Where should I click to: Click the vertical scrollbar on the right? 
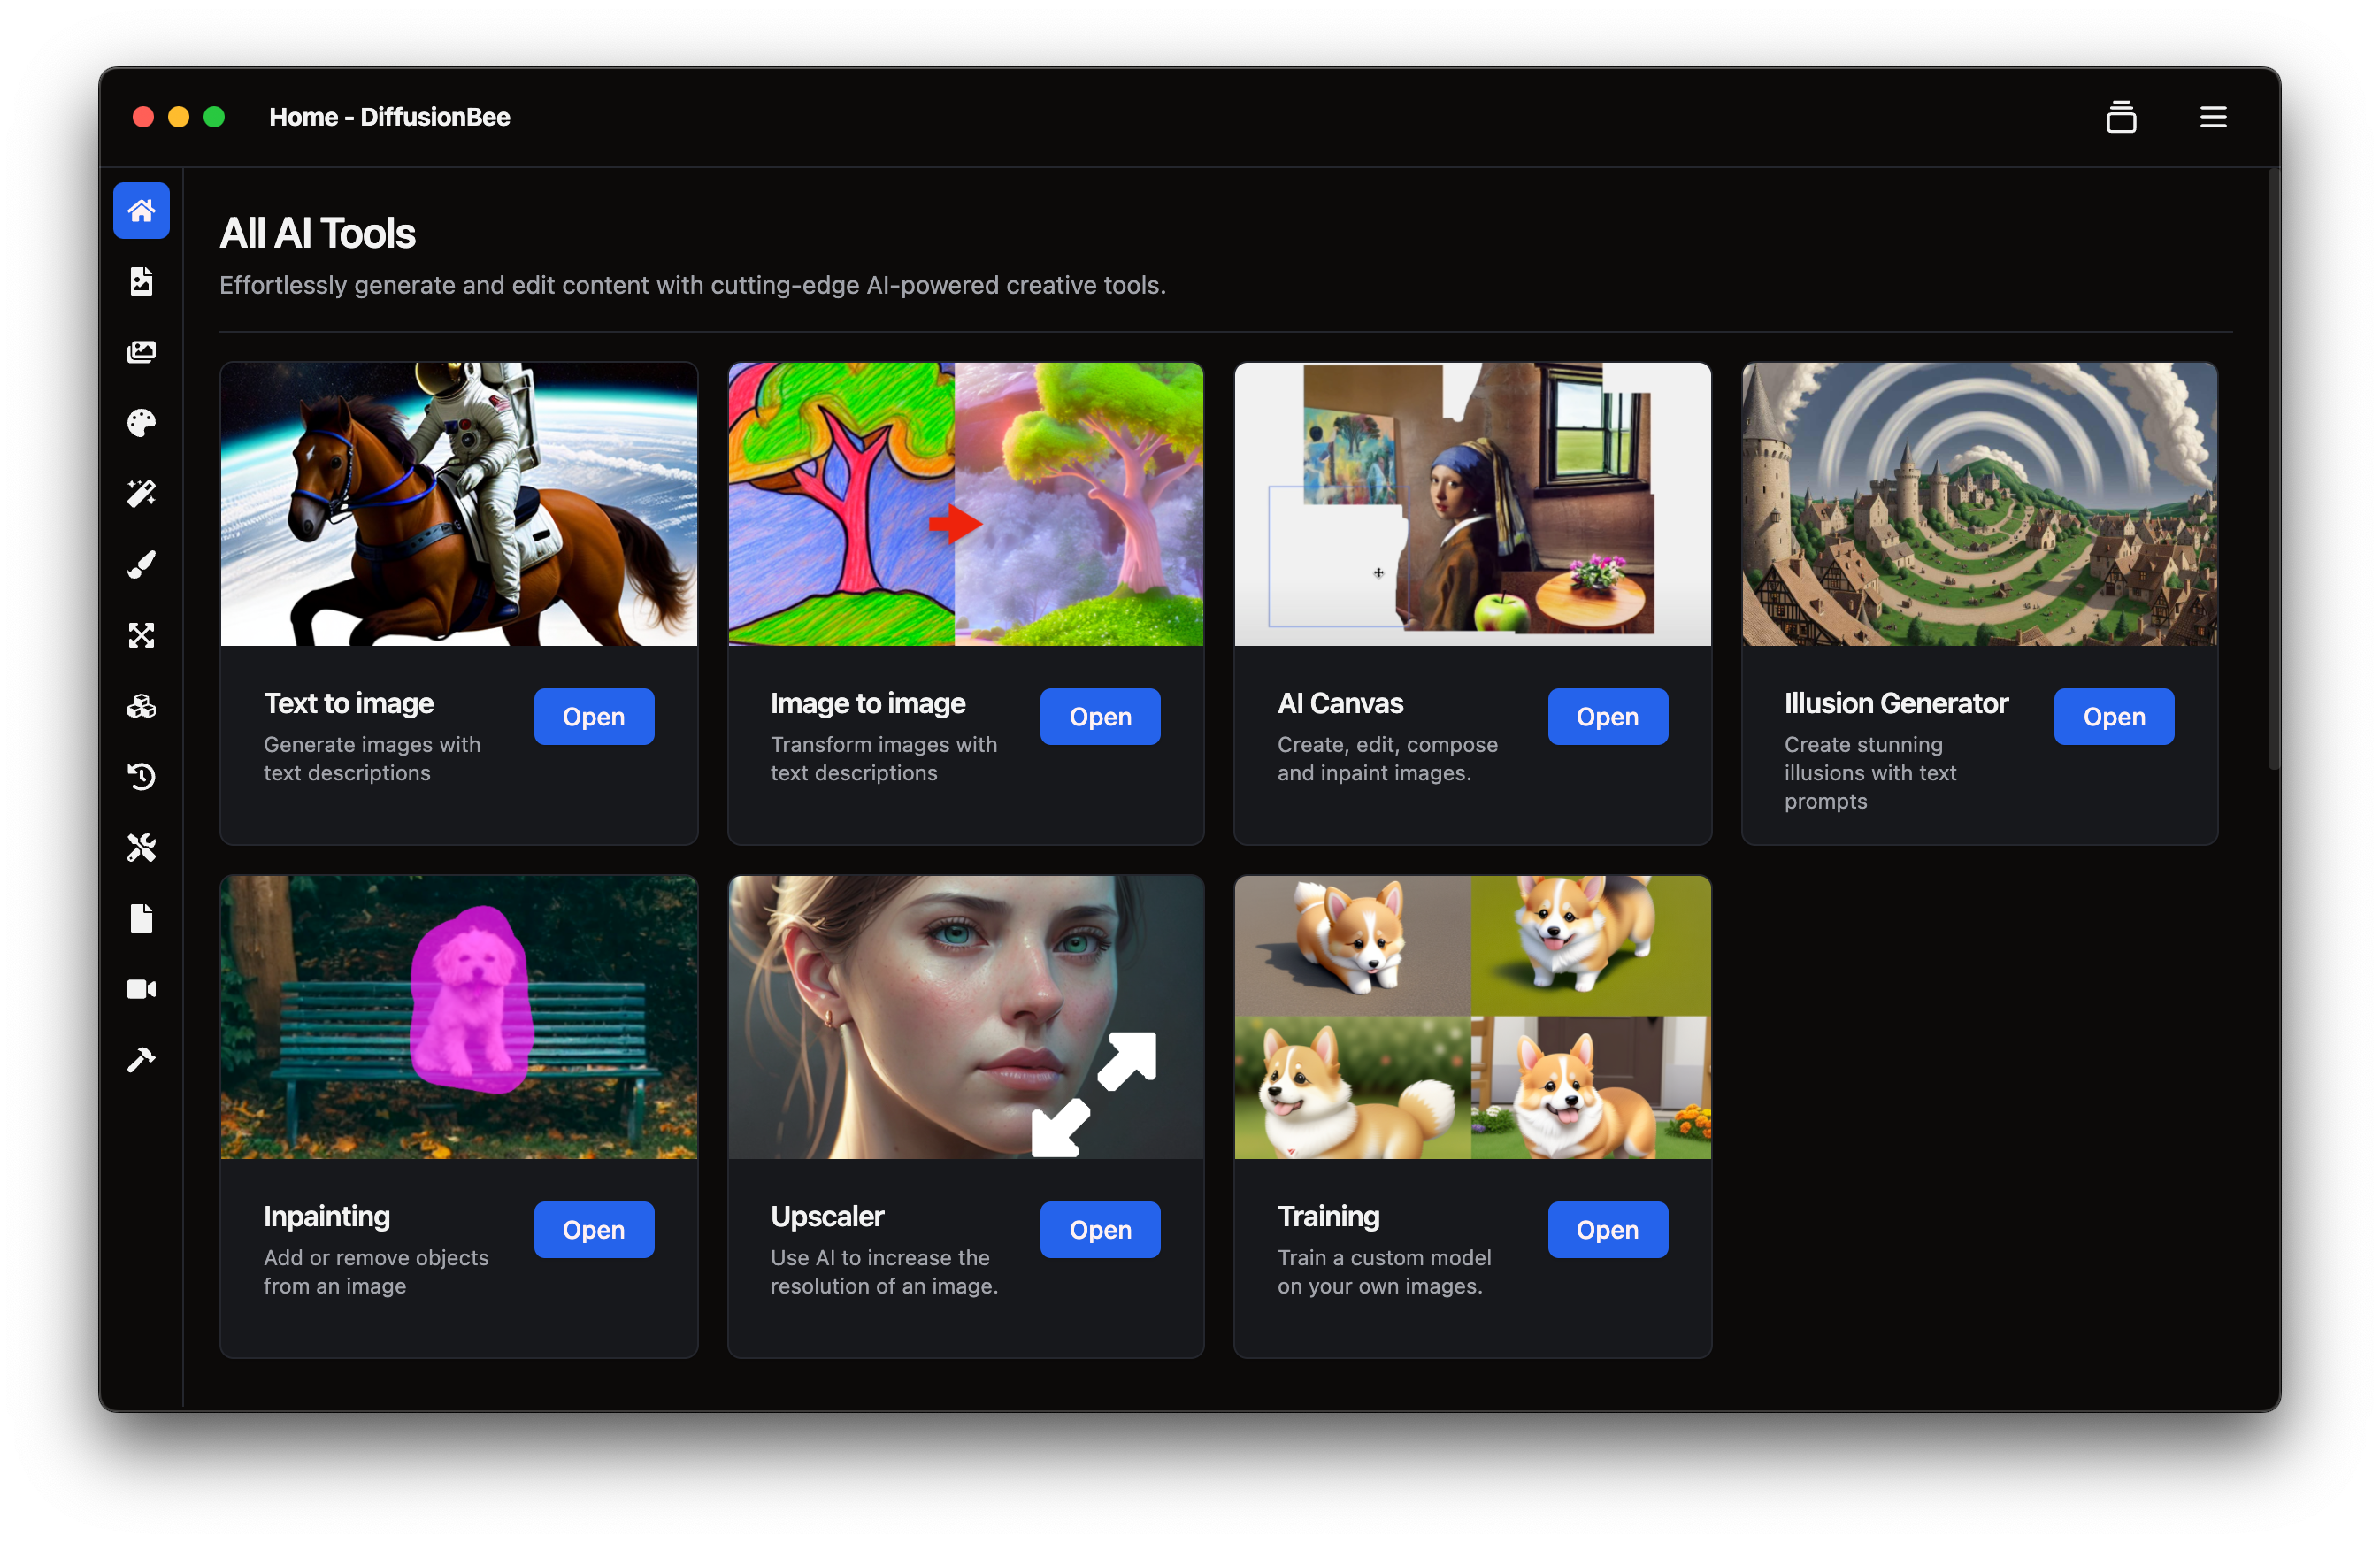point(2272,470)
